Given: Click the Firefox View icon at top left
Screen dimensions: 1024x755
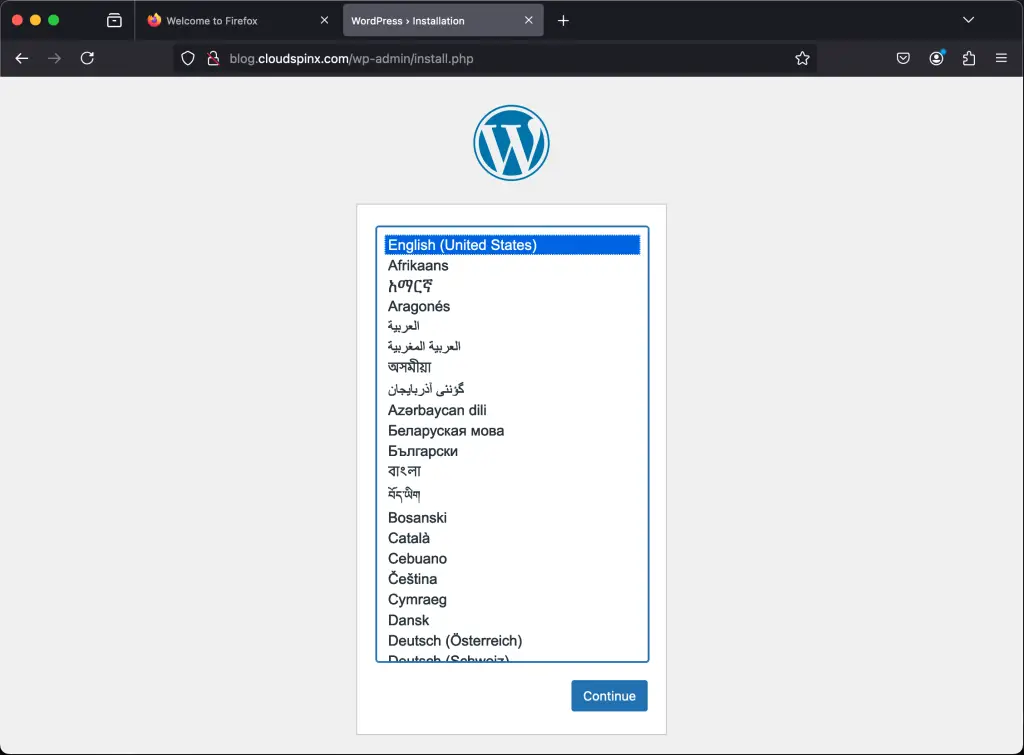Looking at the screenshot, I should (x=114, y=19).
